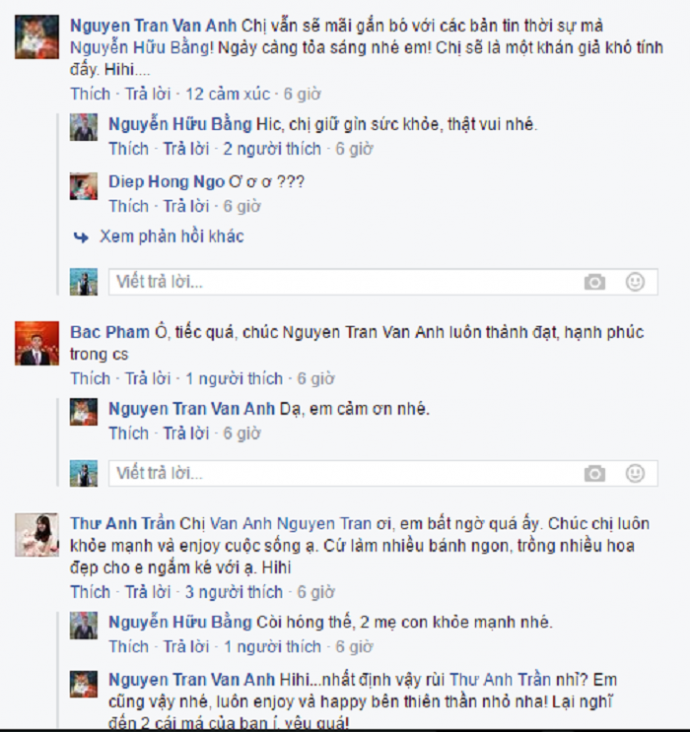Focus the second 'Viết trả lời...' field
690x732 pixels.
pyautogui.click(x=343, y=473)
